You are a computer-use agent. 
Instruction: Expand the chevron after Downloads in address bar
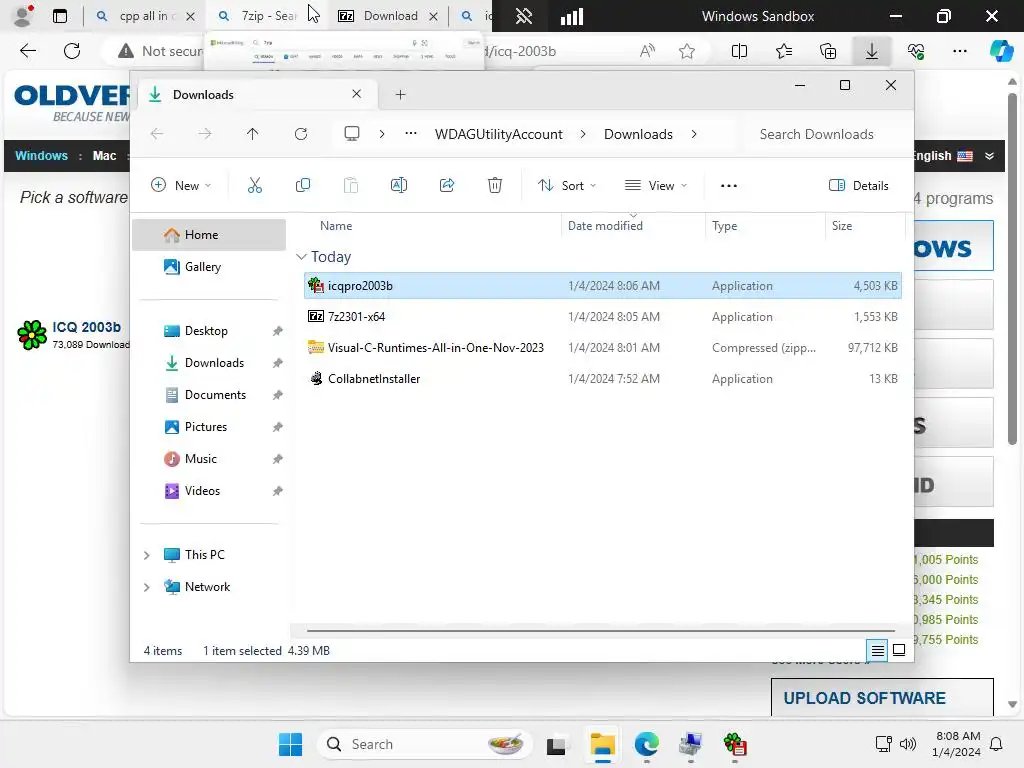694,134
